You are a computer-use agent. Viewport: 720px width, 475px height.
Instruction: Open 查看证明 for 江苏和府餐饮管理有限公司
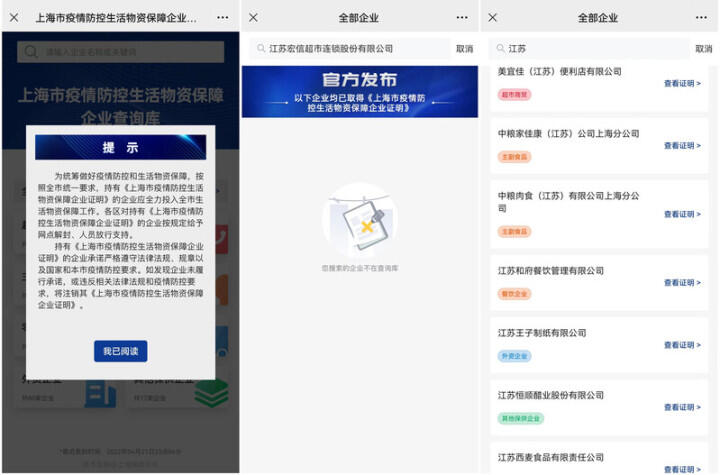[x=682, y=283]
